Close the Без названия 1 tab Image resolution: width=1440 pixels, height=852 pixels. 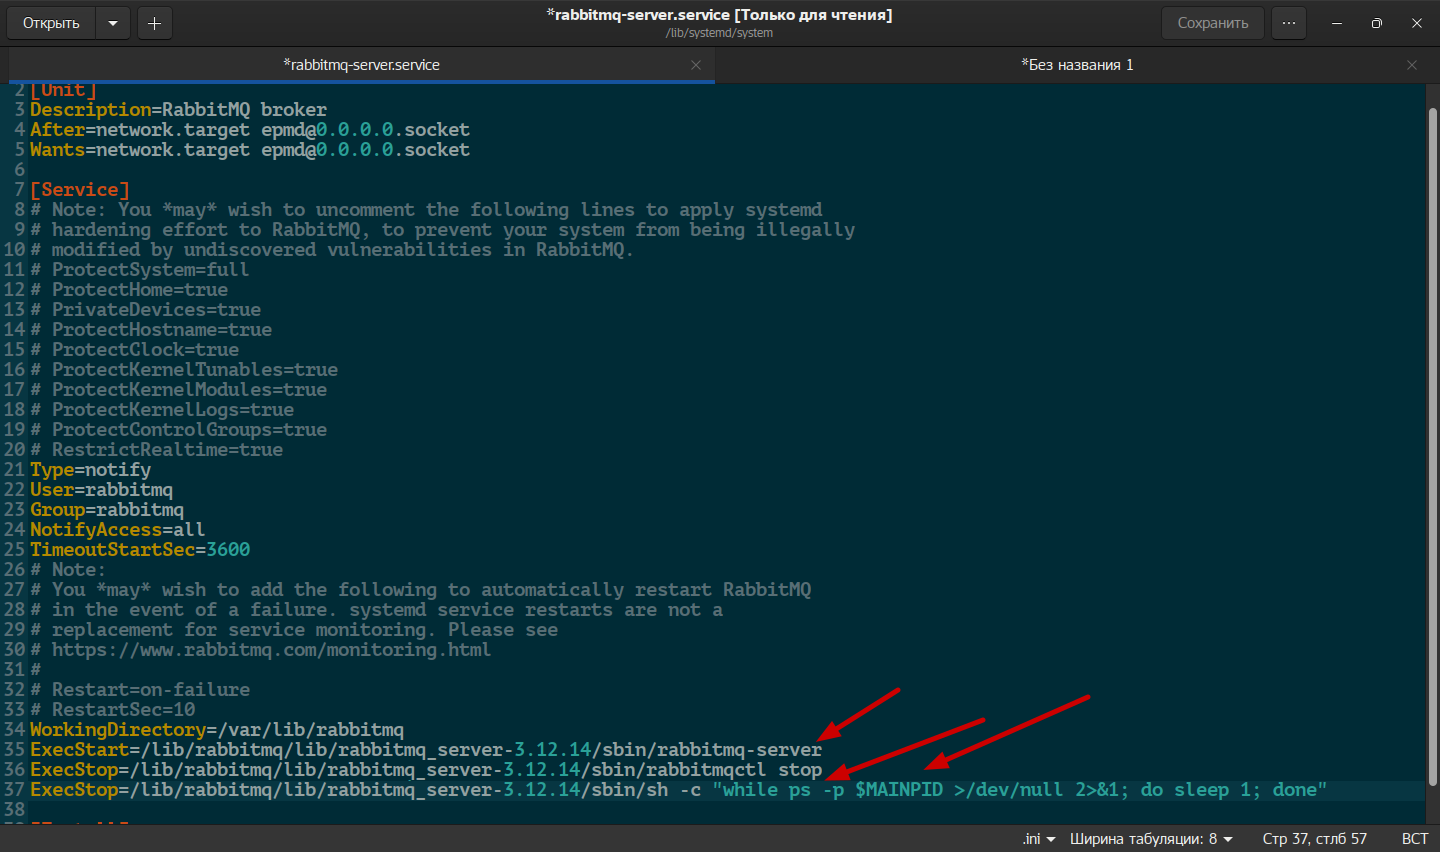tap(1412, 65)
